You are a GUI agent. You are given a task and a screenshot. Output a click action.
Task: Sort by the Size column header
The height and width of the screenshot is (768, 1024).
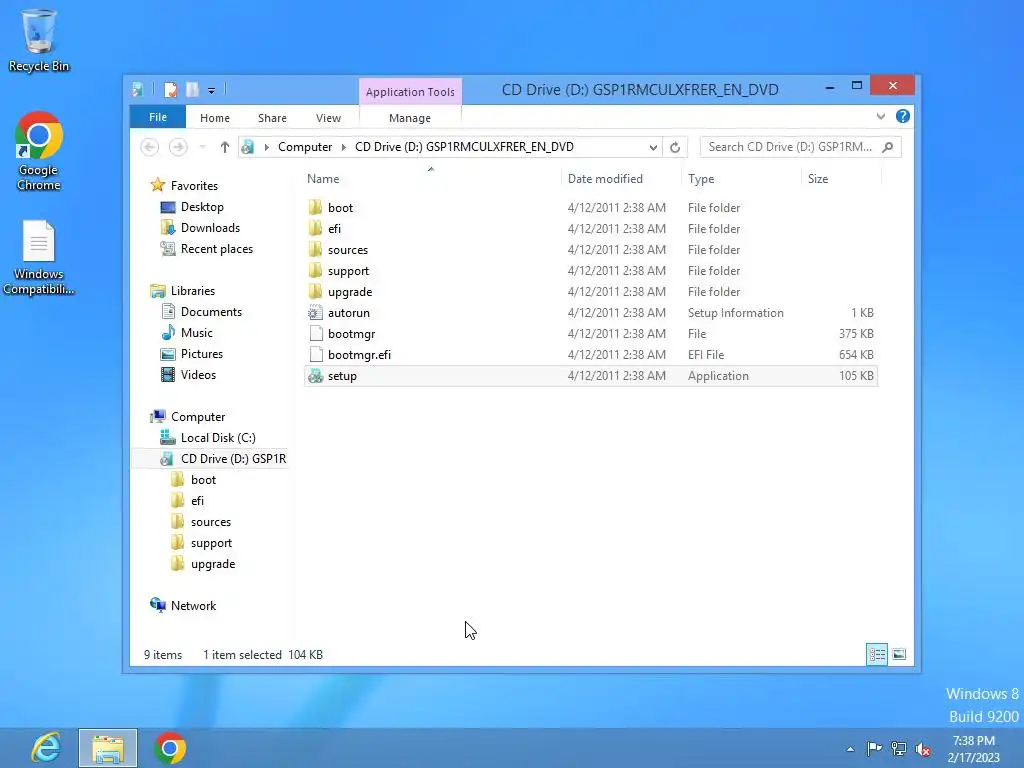pos(841,178)
